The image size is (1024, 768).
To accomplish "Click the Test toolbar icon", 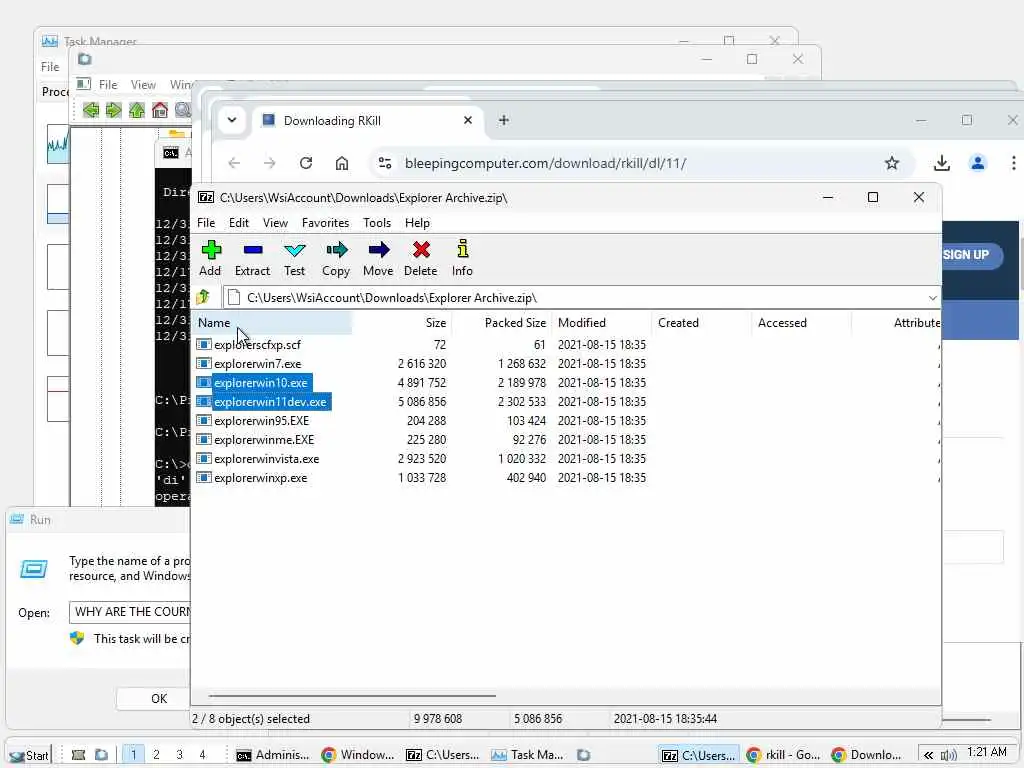I will pos(295,259).
